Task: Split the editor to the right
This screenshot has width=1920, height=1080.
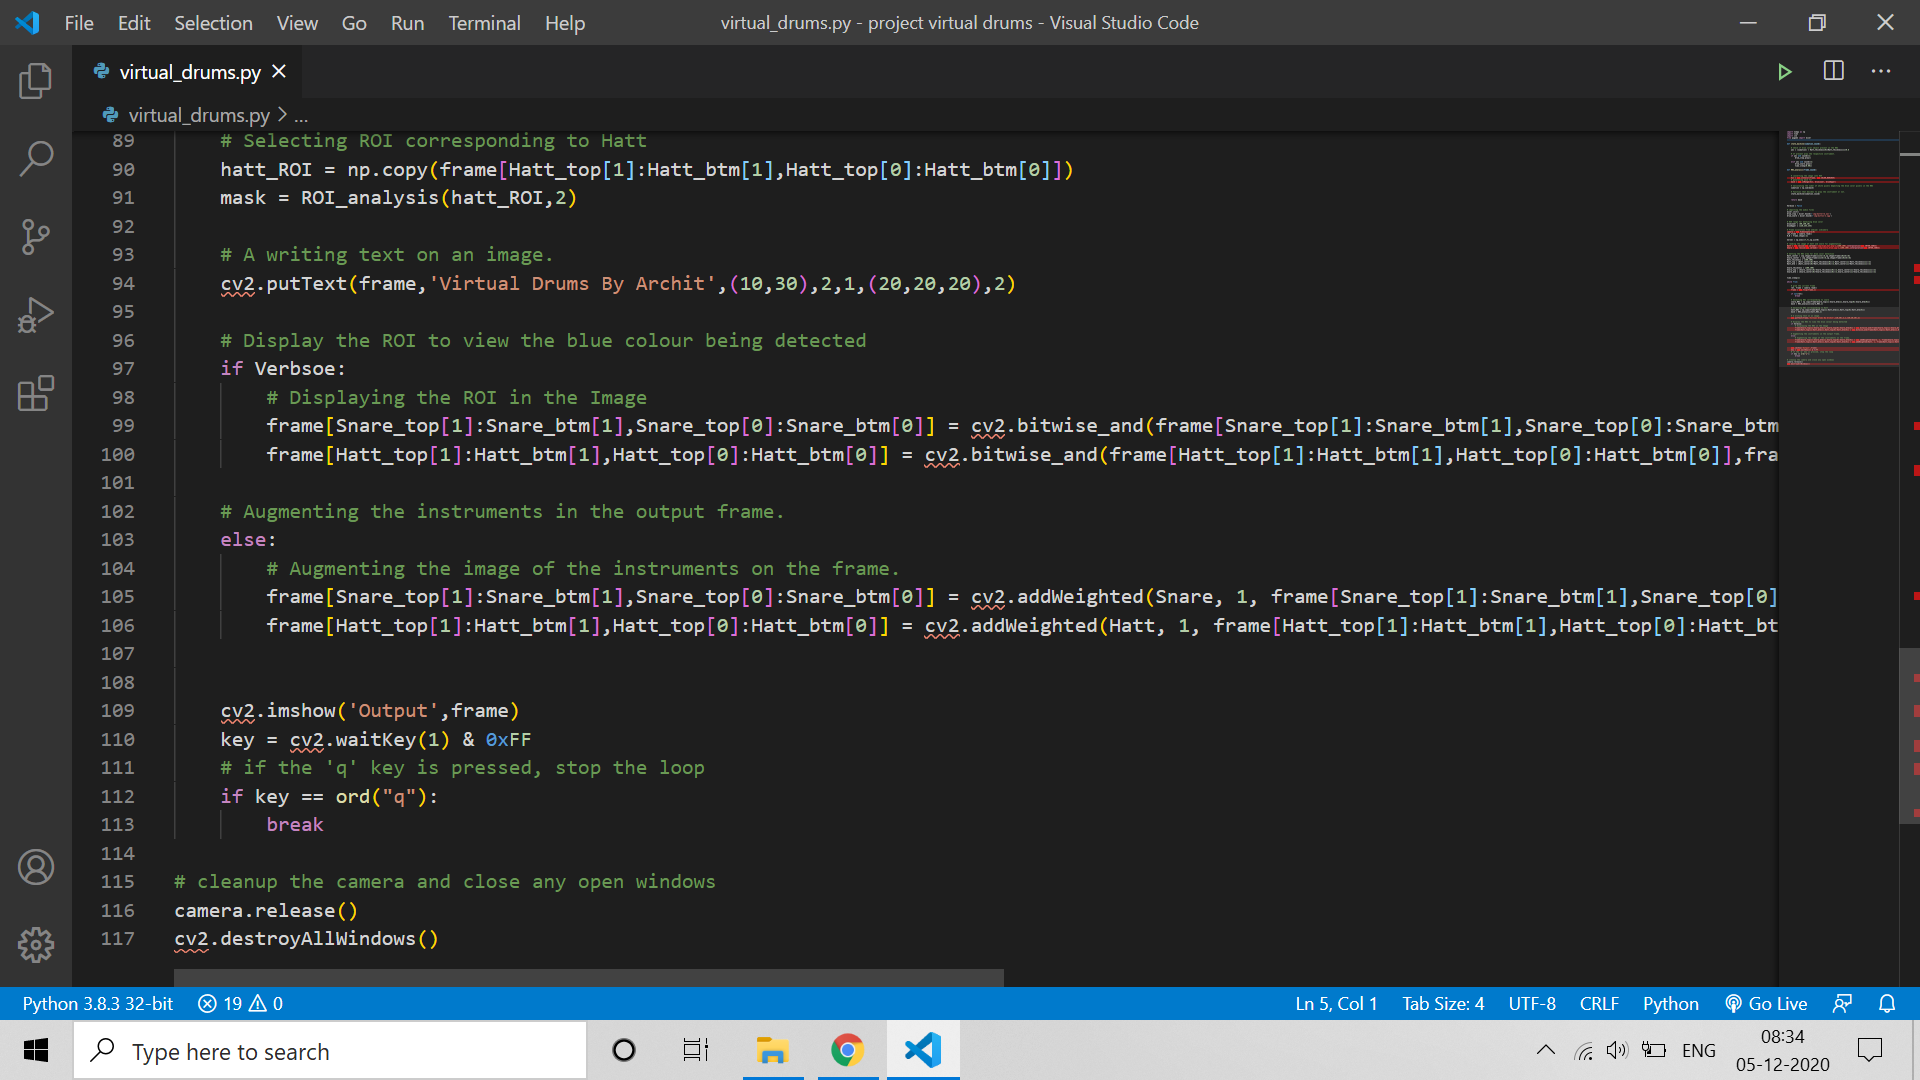Action: [1833, 71]
